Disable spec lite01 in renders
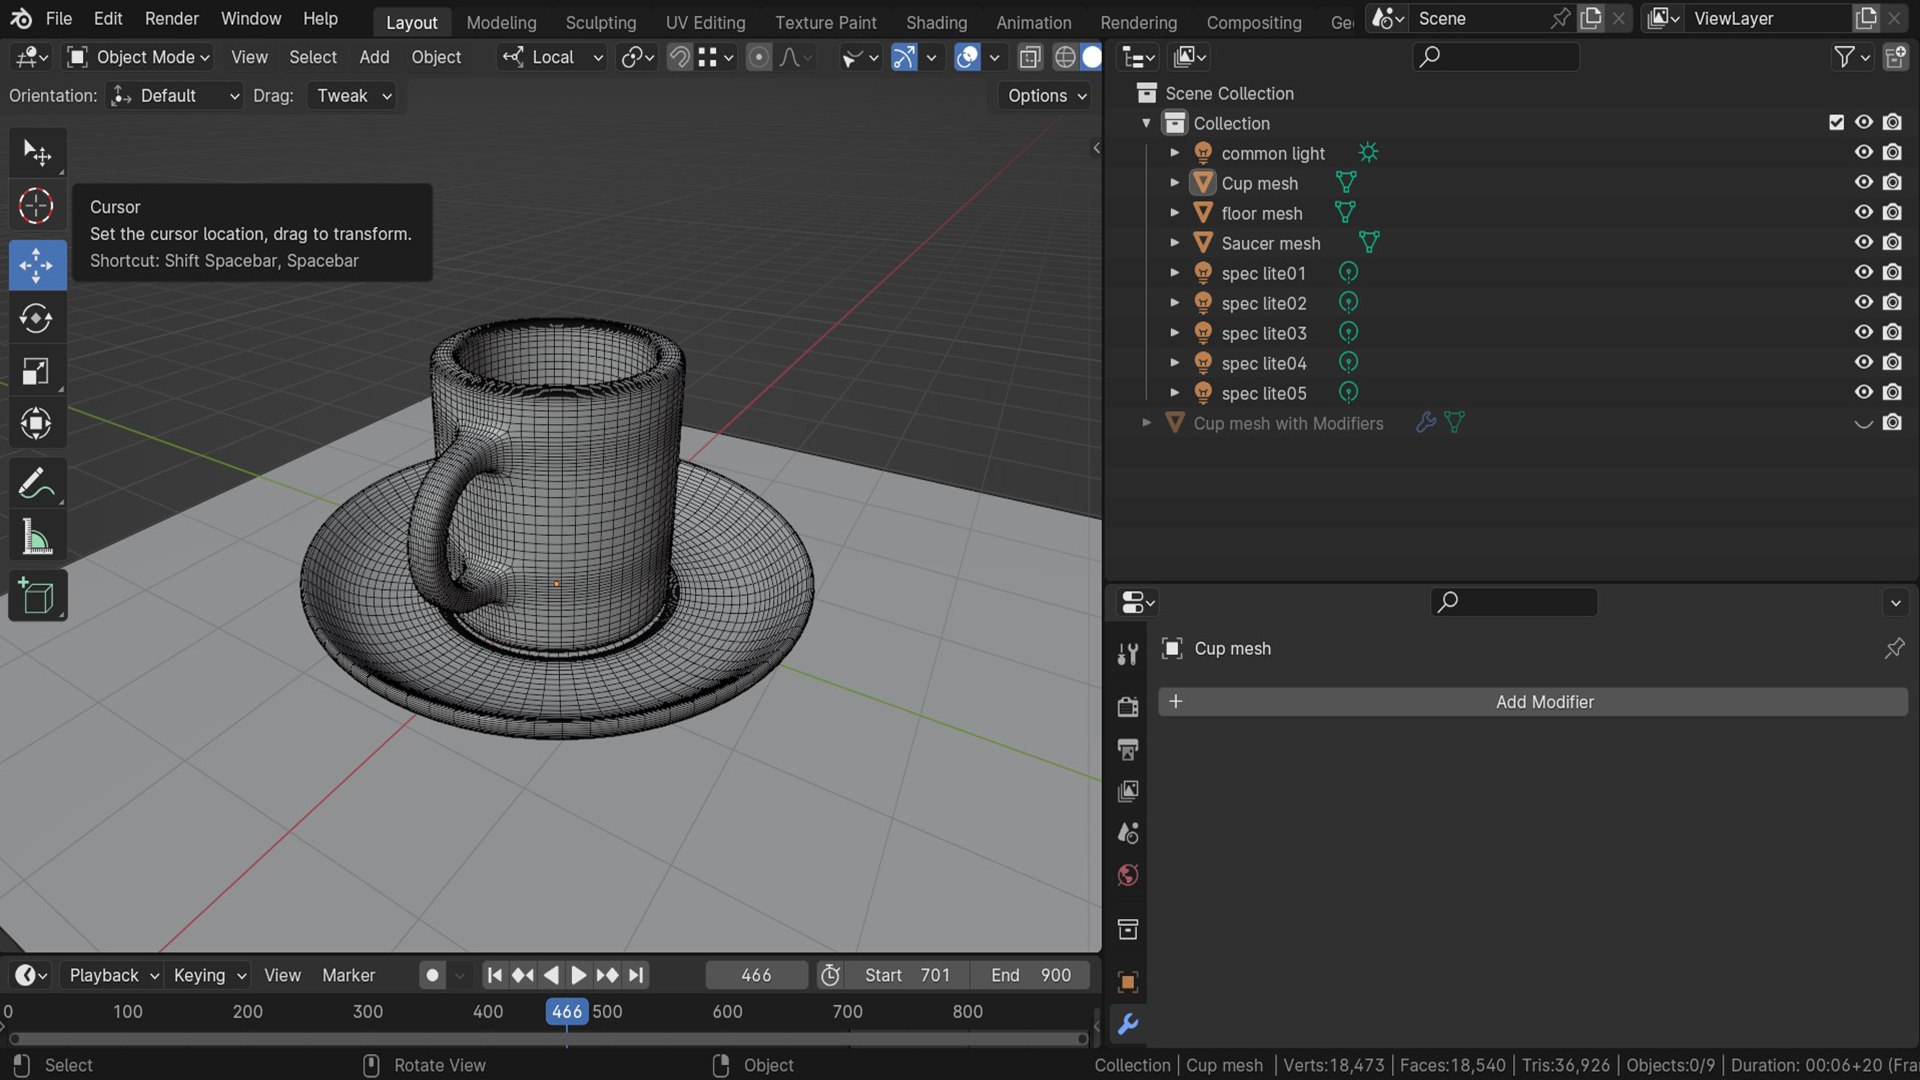Viewport: 1920px width, 1080px height. click(x=1892, y=272)
